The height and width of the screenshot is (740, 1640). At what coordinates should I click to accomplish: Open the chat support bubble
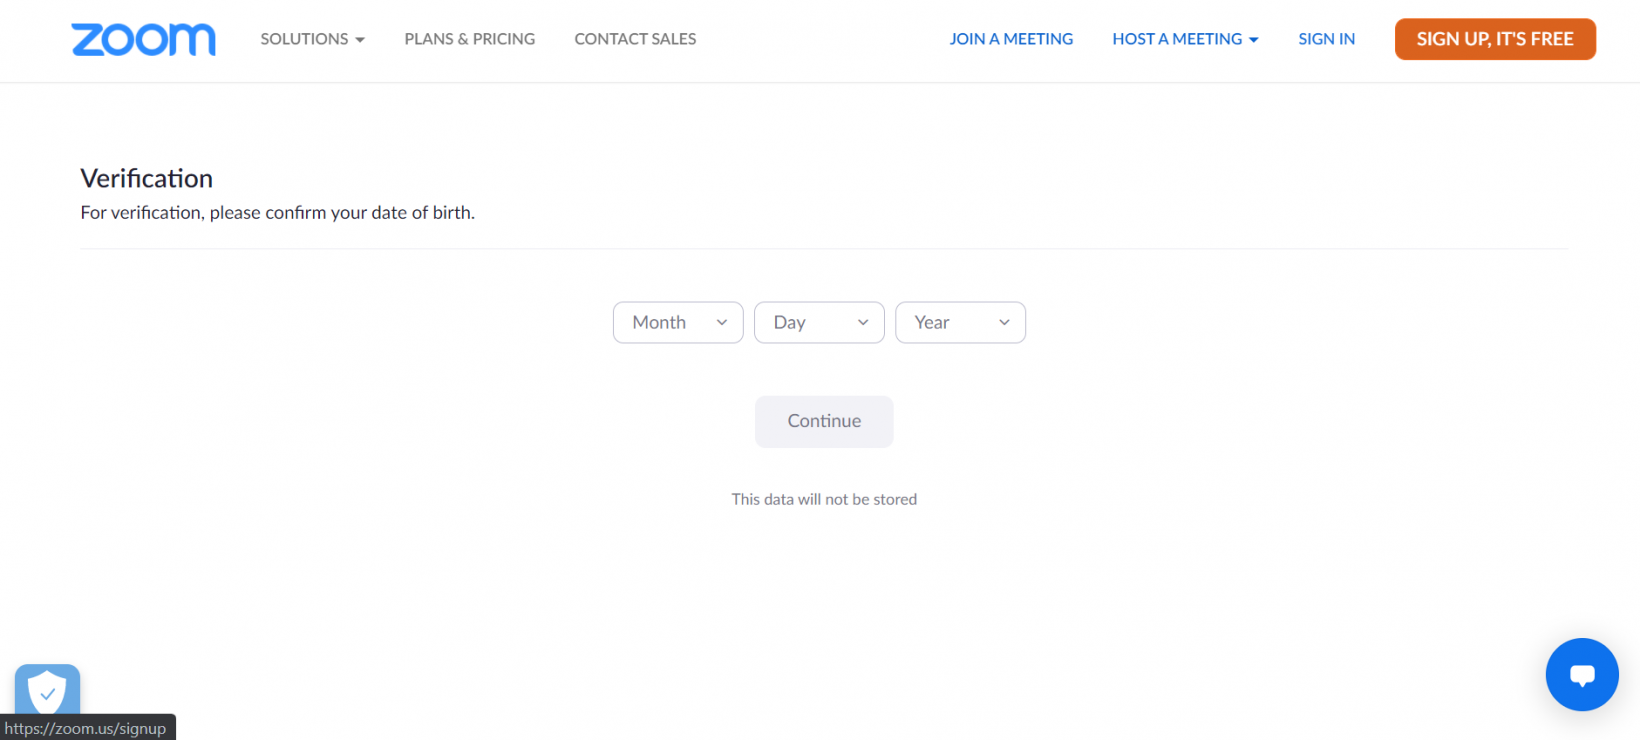click(x=1581, y=675)
